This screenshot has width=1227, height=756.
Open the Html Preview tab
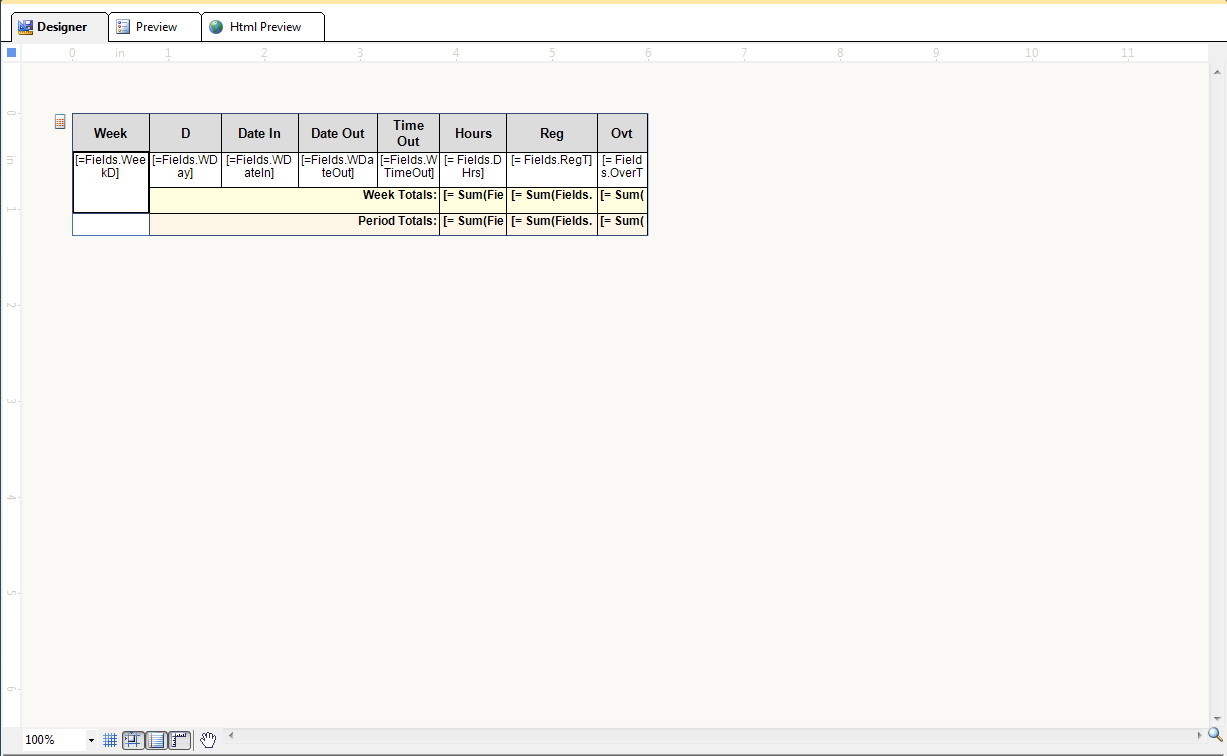pos(263,27)
